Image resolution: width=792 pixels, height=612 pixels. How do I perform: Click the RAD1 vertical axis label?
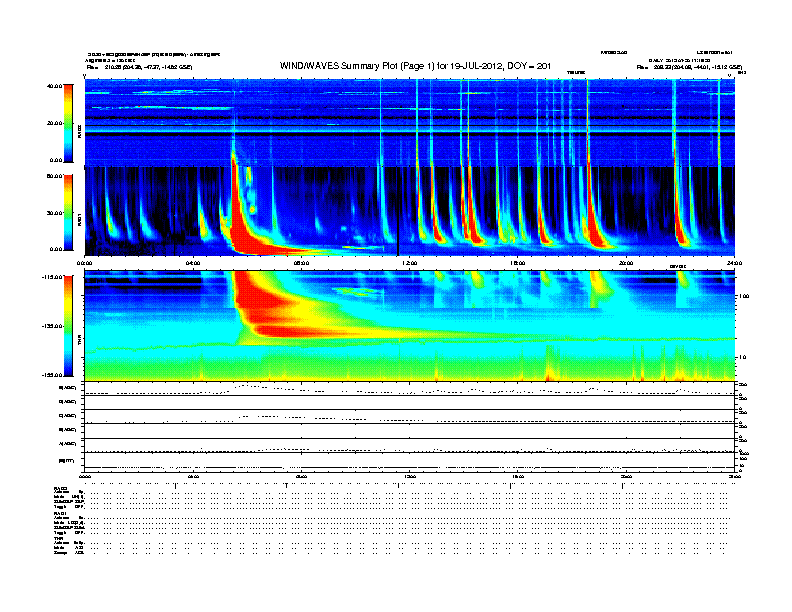[x=79, y=220]
